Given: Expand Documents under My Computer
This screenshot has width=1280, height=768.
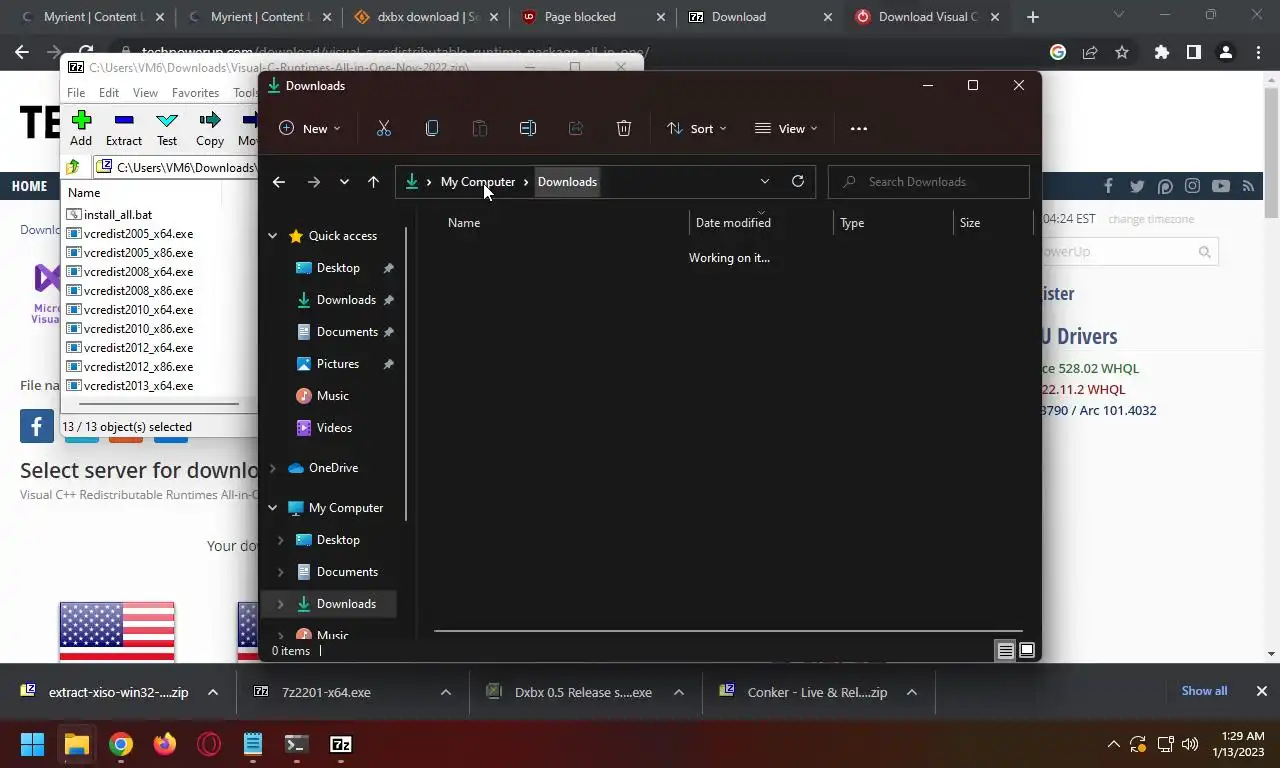Looking at the screenshot, I should pos(280,572).
